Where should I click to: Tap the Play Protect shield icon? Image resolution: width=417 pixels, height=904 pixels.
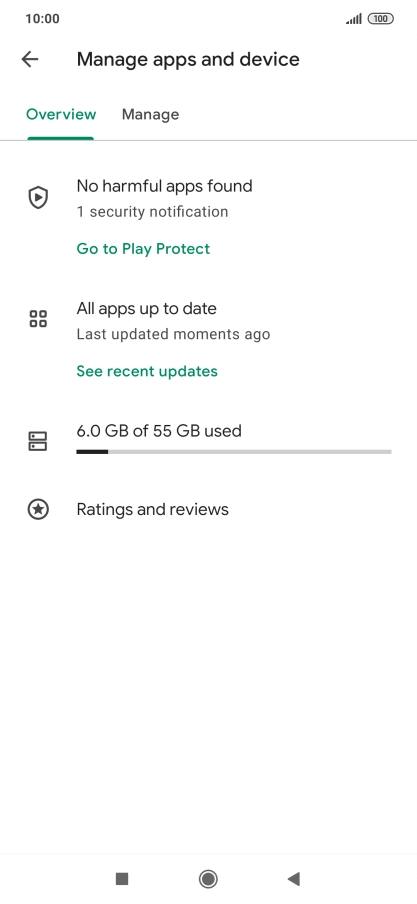[x=38, y=198]
